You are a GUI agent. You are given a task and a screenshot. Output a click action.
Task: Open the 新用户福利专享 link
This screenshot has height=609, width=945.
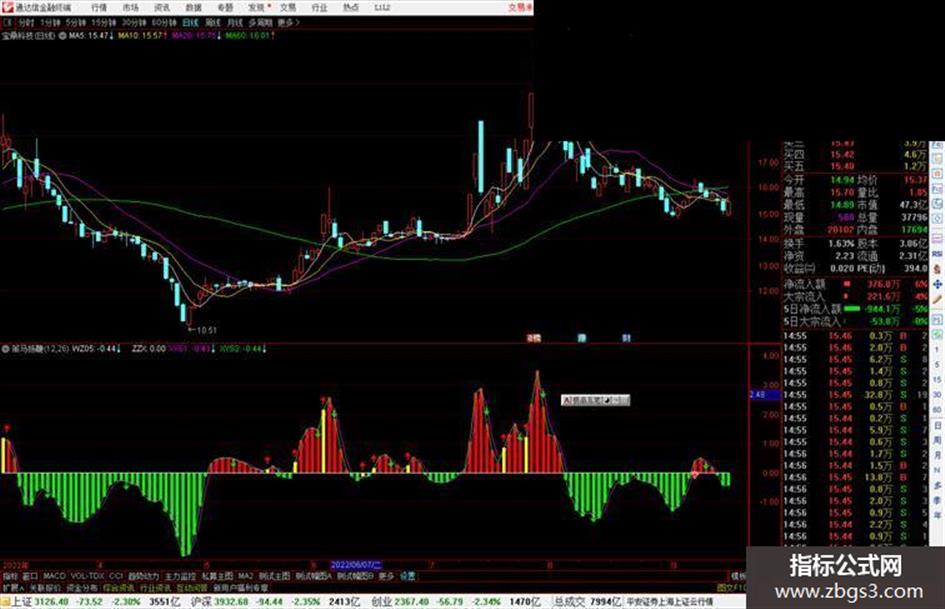tap(240, 587)
